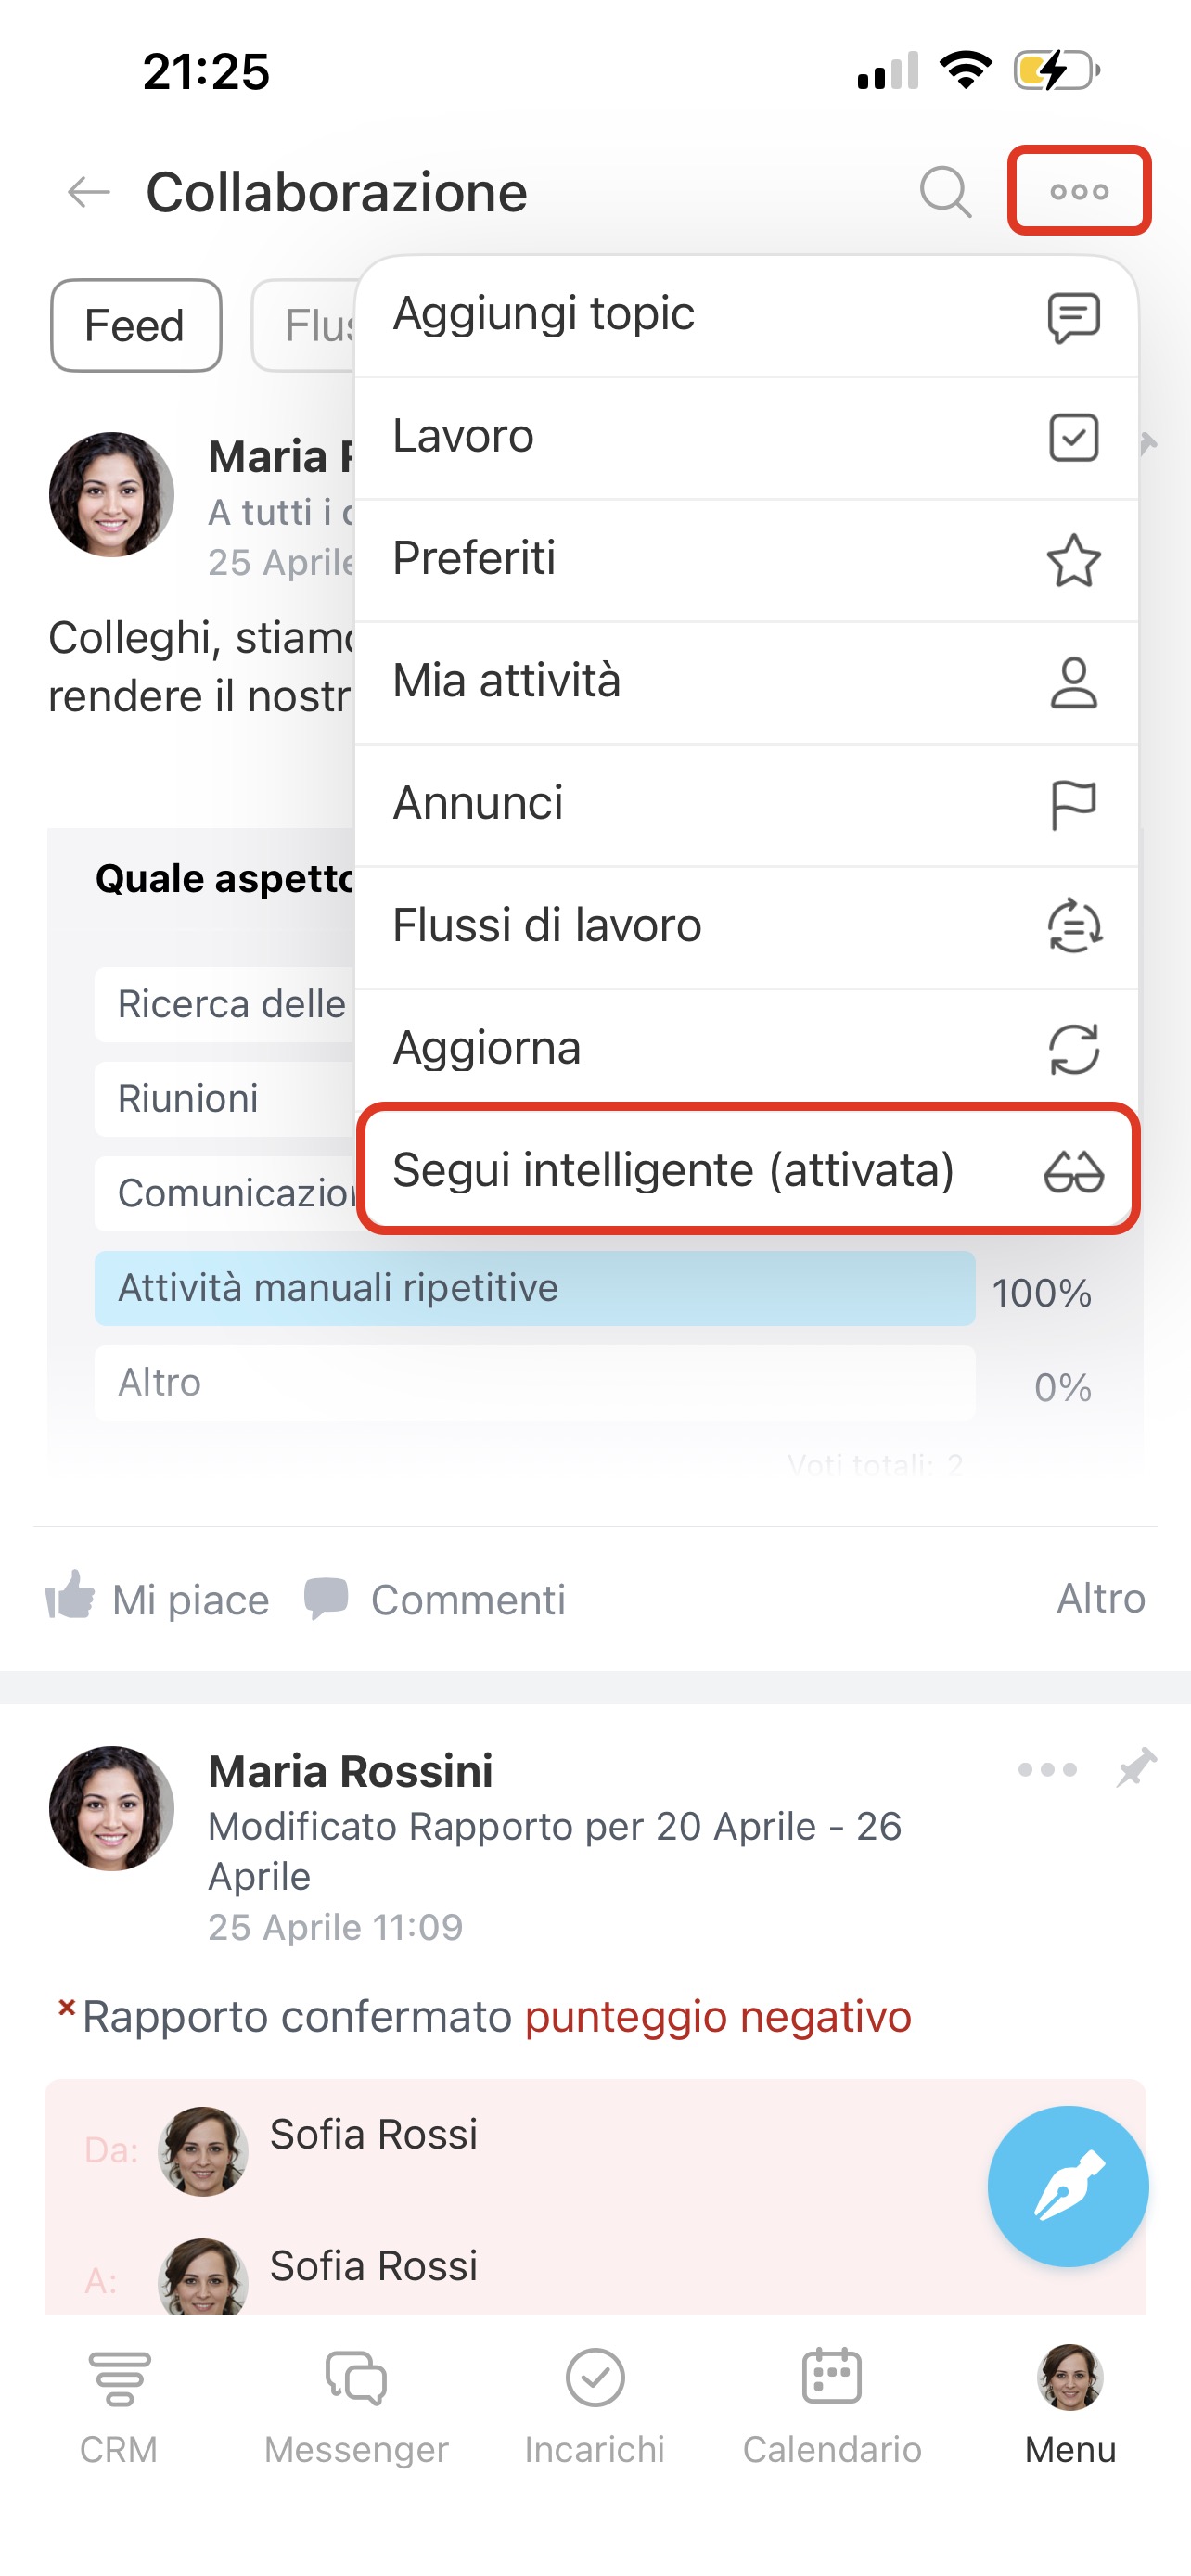Switch to the Feed tab
This screenshot has height=2576, width=1191.
click(136, 326)
